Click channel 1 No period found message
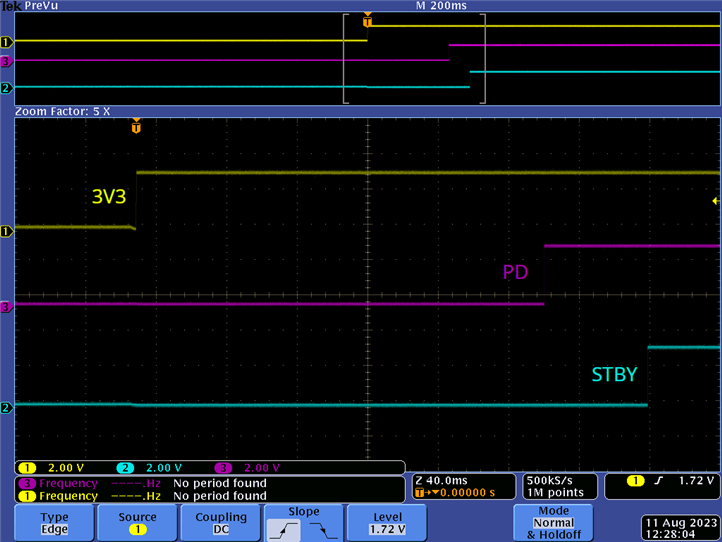 pyautogui.click(x=220, y=496)
